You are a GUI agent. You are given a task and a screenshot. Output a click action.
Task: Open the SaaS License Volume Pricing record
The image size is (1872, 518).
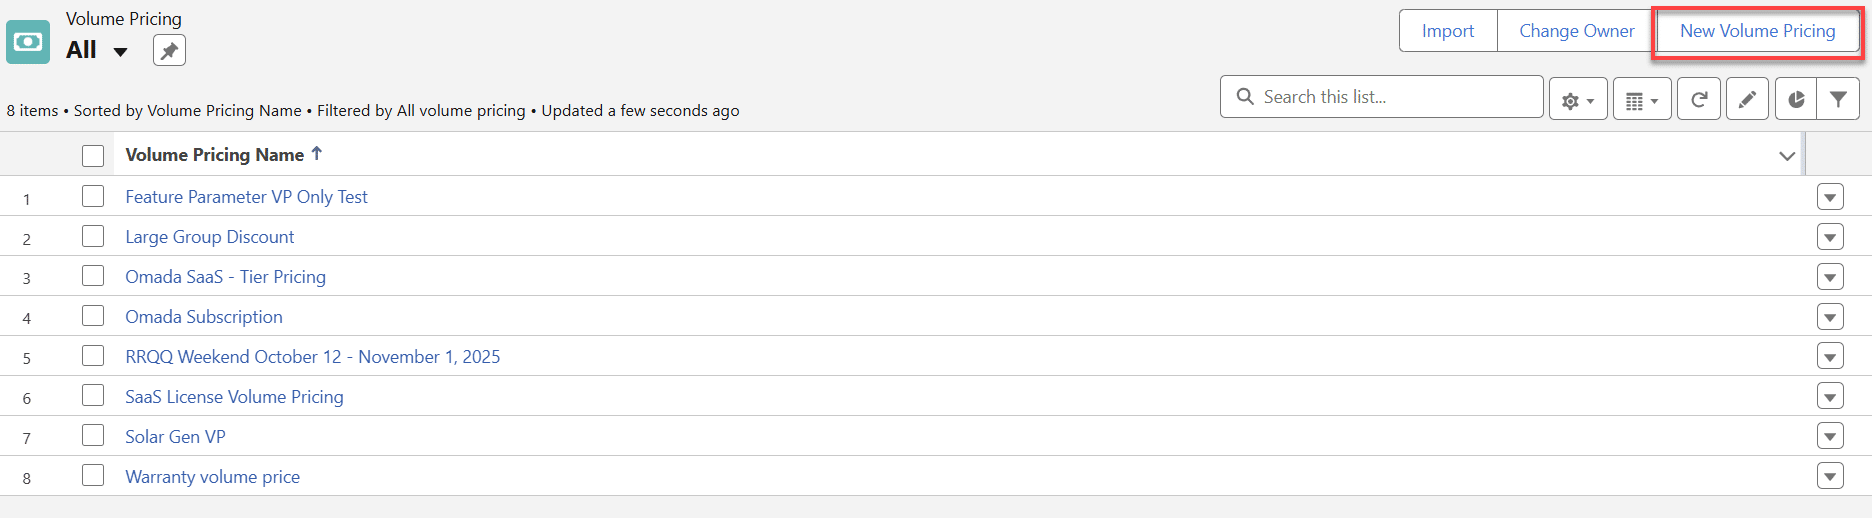coord(234,397)
